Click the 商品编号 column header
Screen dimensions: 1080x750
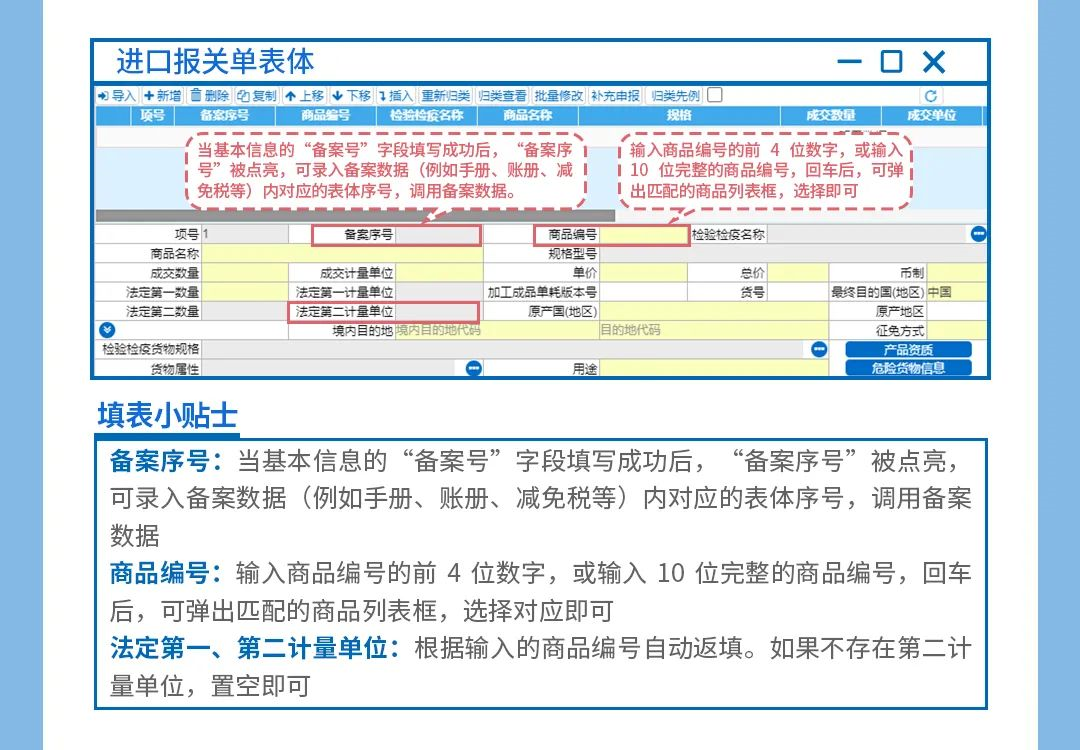[x=325, y=116]
